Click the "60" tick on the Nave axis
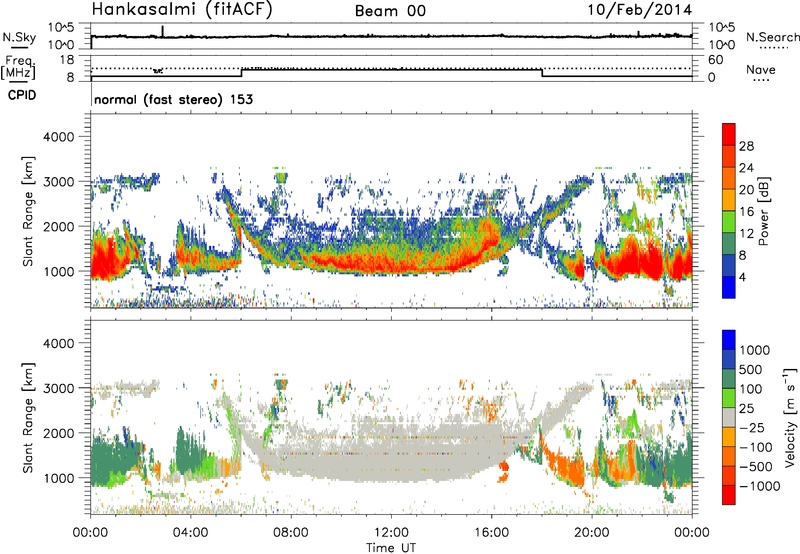Image resolution: width=800 pixels, height=554 pixels. coord(715,60)
